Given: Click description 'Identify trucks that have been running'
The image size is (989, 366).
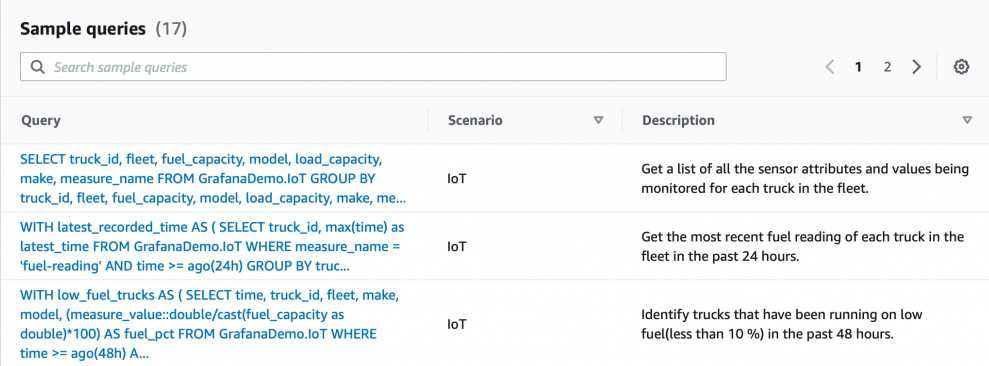Looking at the screenshot, I should (782, 324).
